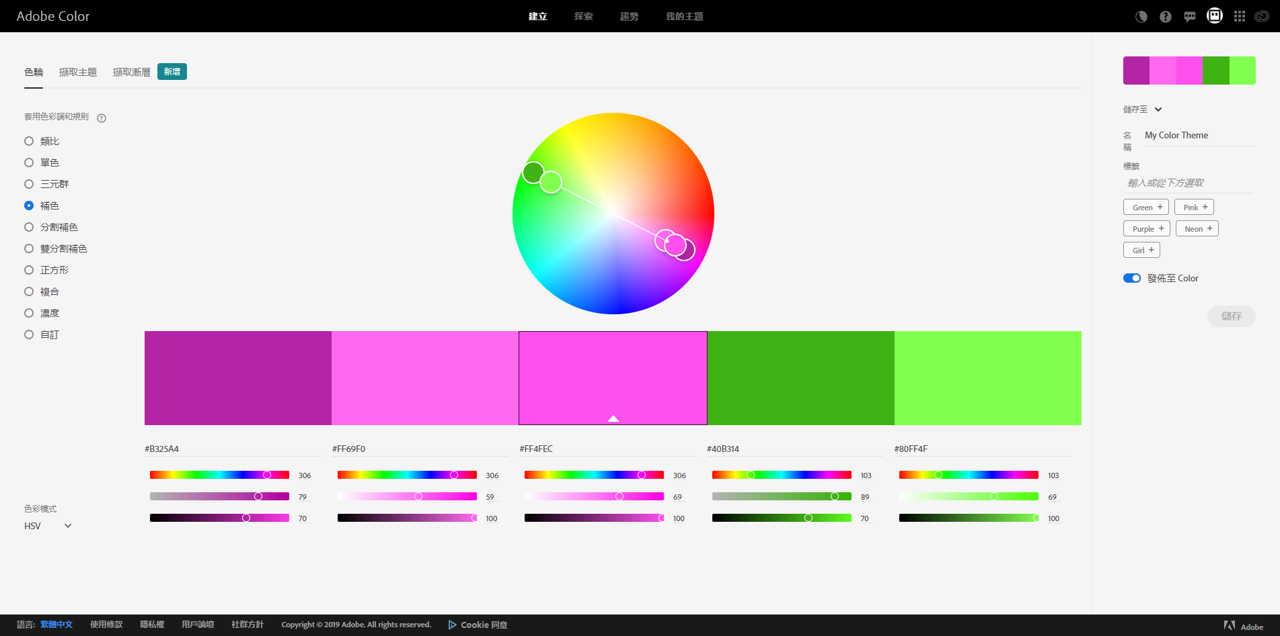Open the 使用條款 footer link

(x=106, y=625)
